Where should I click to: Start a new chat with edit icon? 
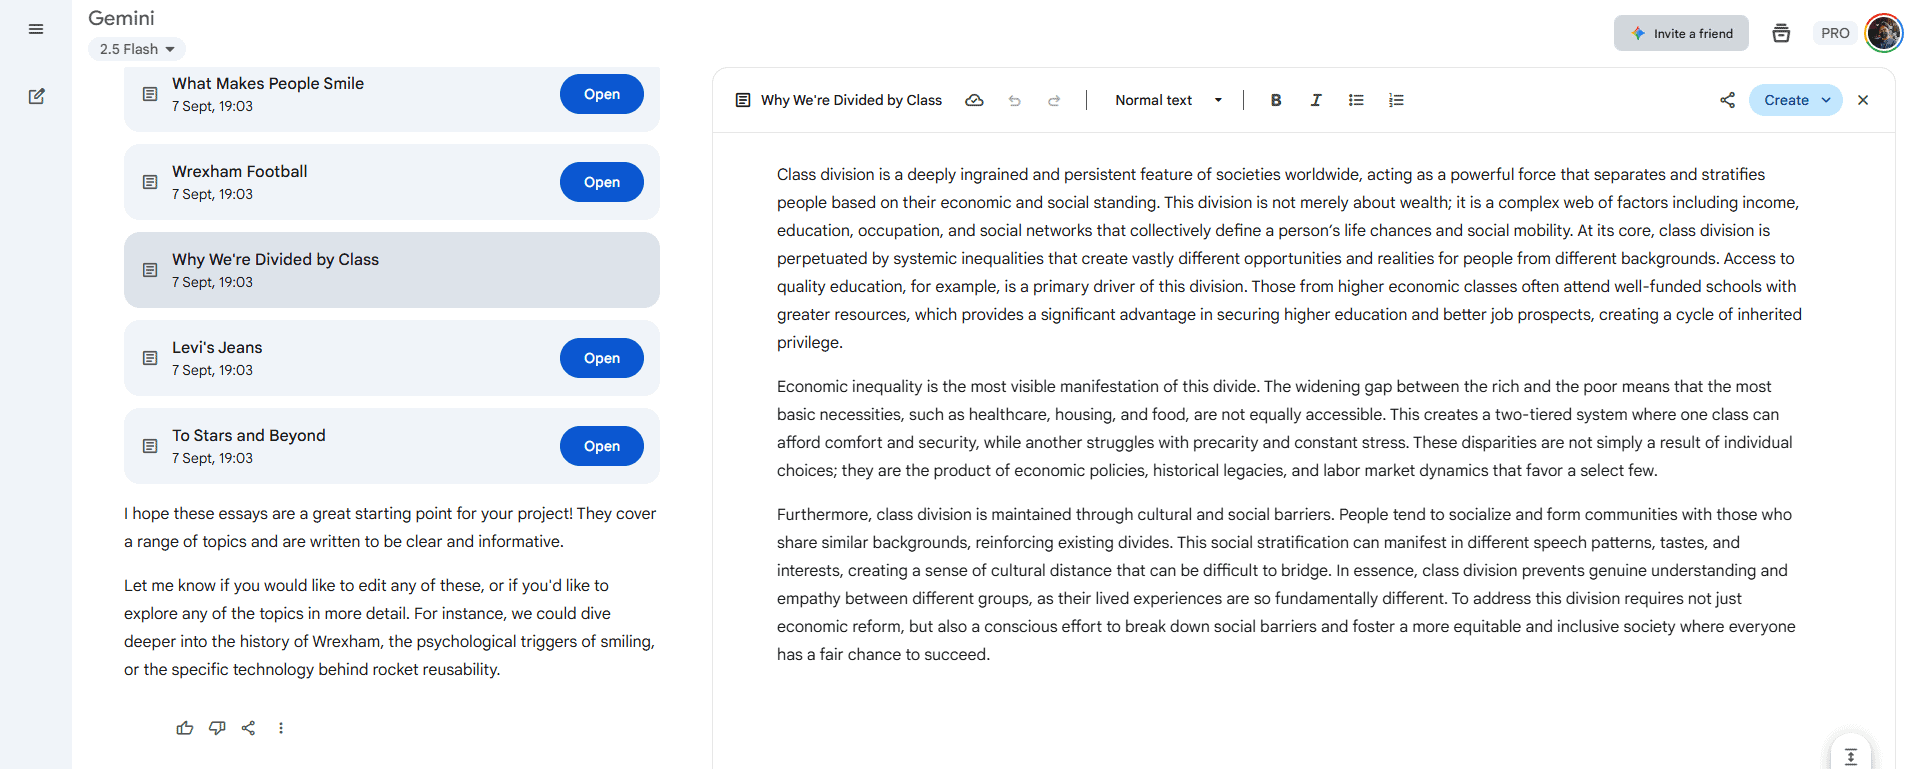click(x=36, y=97)
